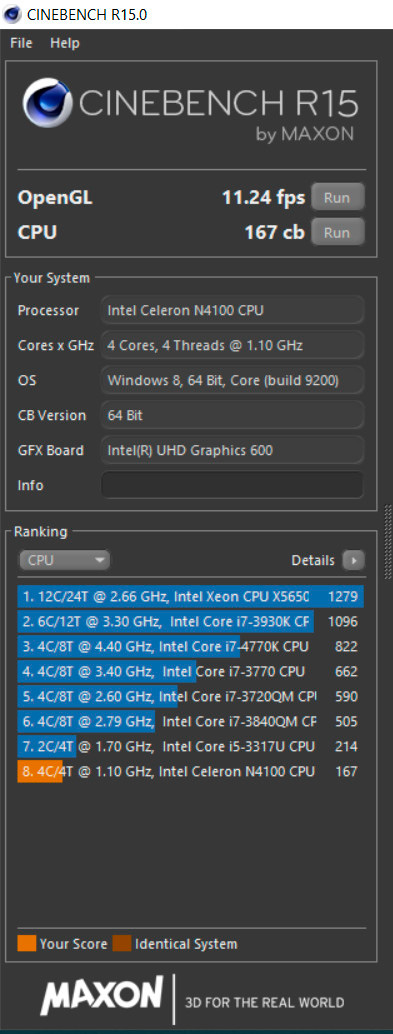
Task: Select the Celeron N4100 ranking entry
Action: click(191, 771)
